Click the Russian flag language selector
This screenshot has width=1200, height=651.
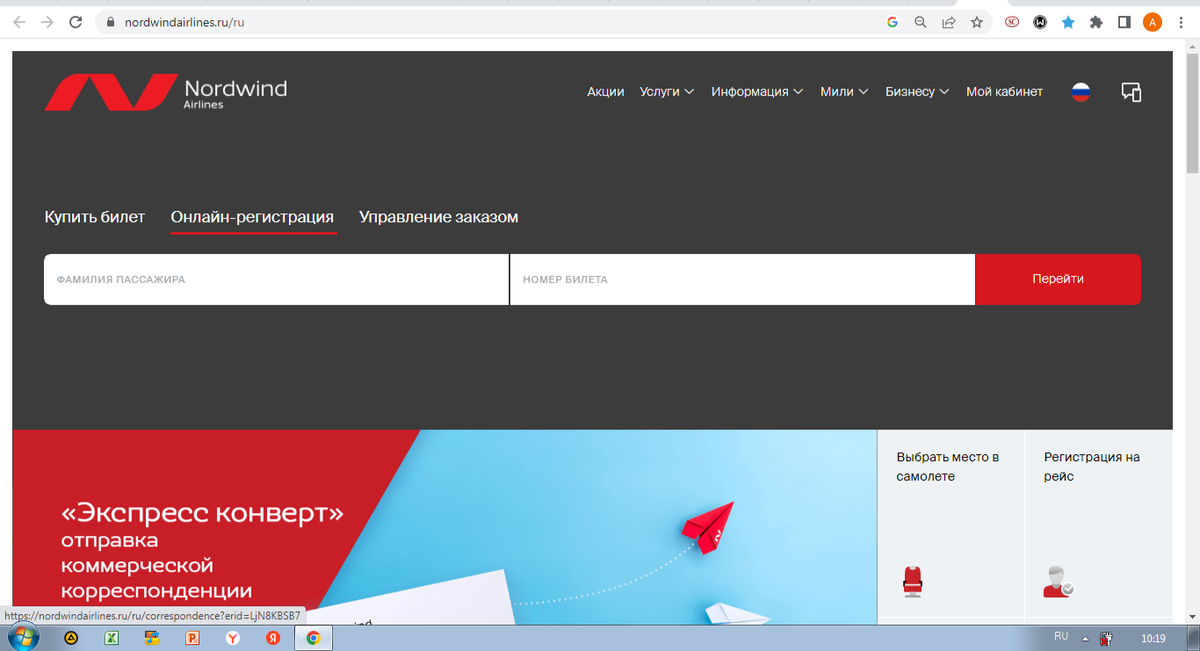tap(1081, 92)
